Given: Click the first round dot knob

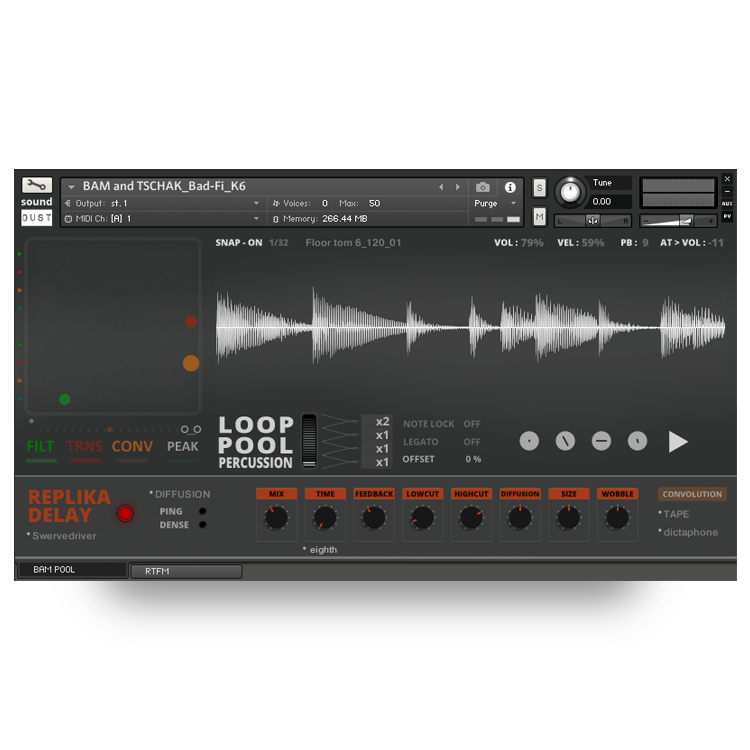Looking at the screenshot, I should [x=529, y=441].
